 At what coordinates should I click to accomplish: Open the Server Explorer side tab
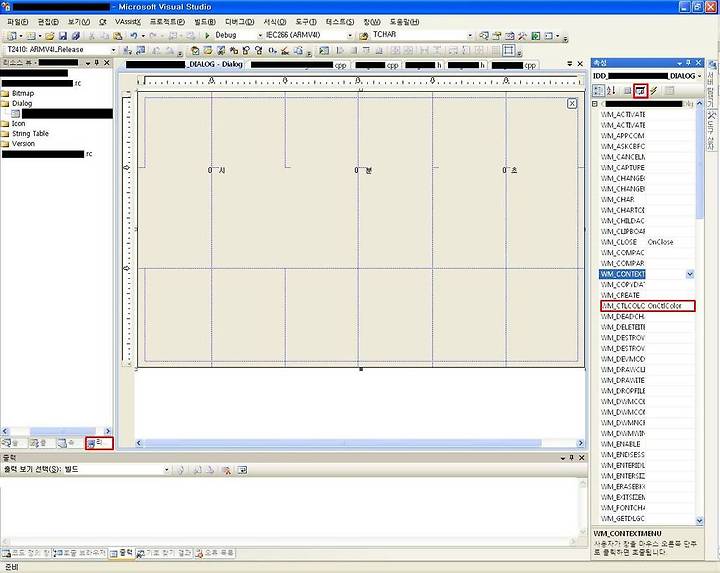[712, 82]
